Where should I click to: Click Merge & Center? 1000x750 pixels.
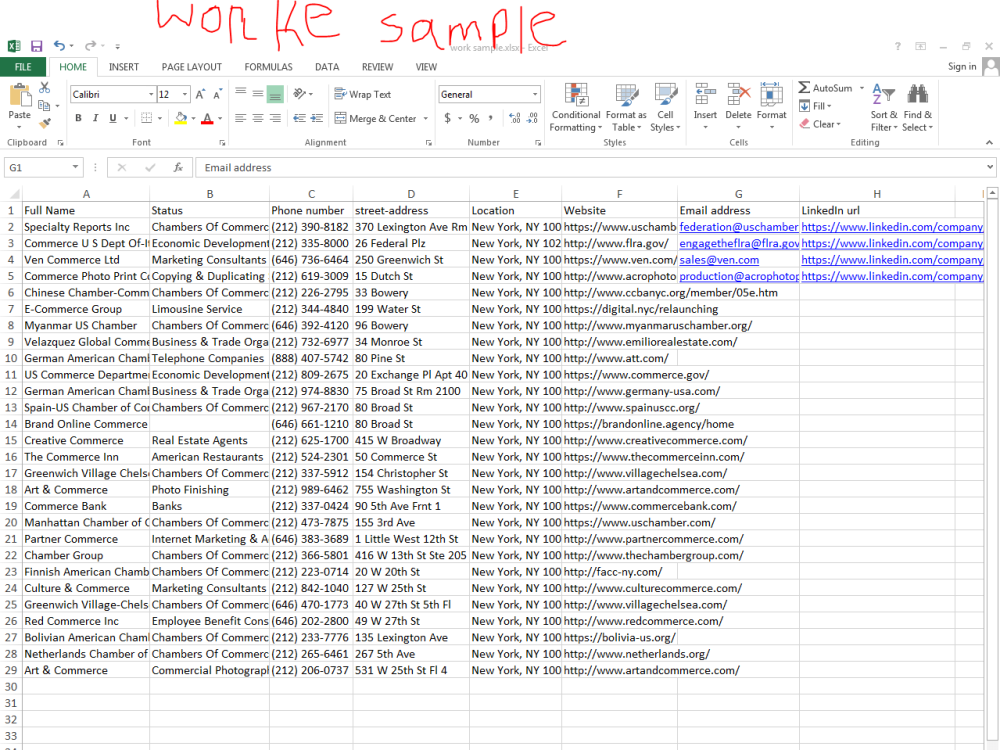[x=375, y=119]
